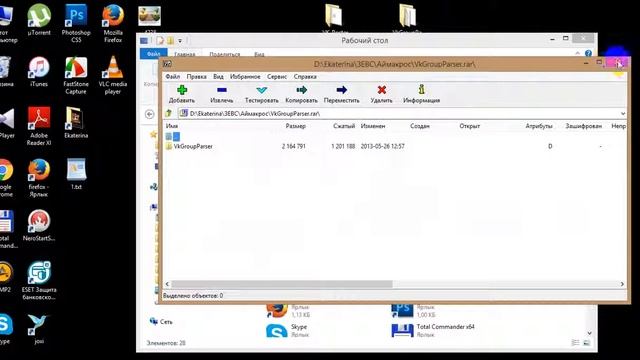
Task: Click the back arrow in Explorer window
Action: 149,114
